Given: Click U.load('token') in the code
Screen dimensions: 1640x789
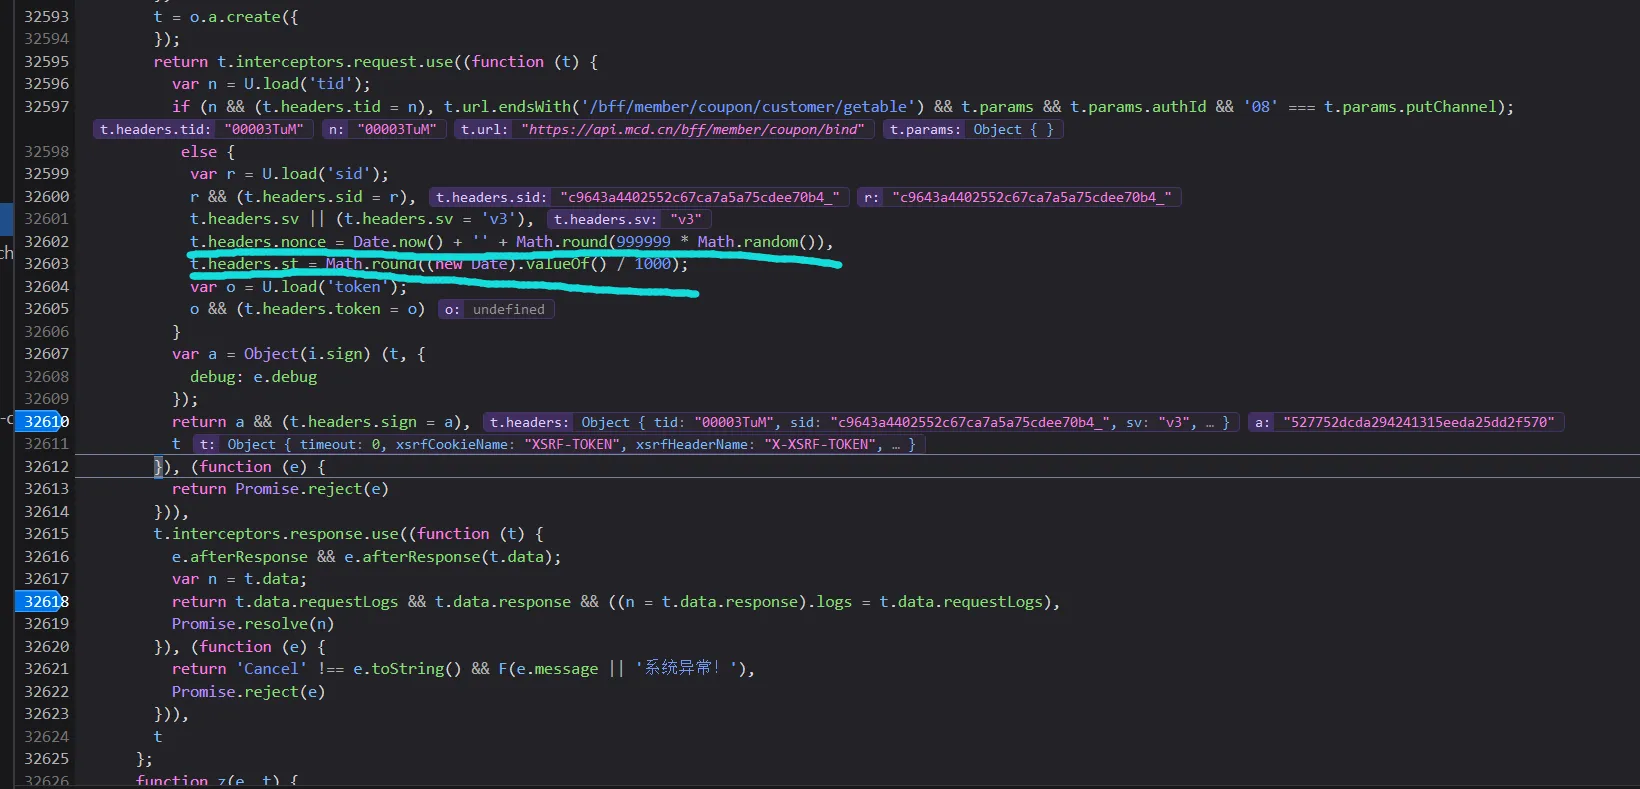Looking at the screenshot, I should 330,287.
